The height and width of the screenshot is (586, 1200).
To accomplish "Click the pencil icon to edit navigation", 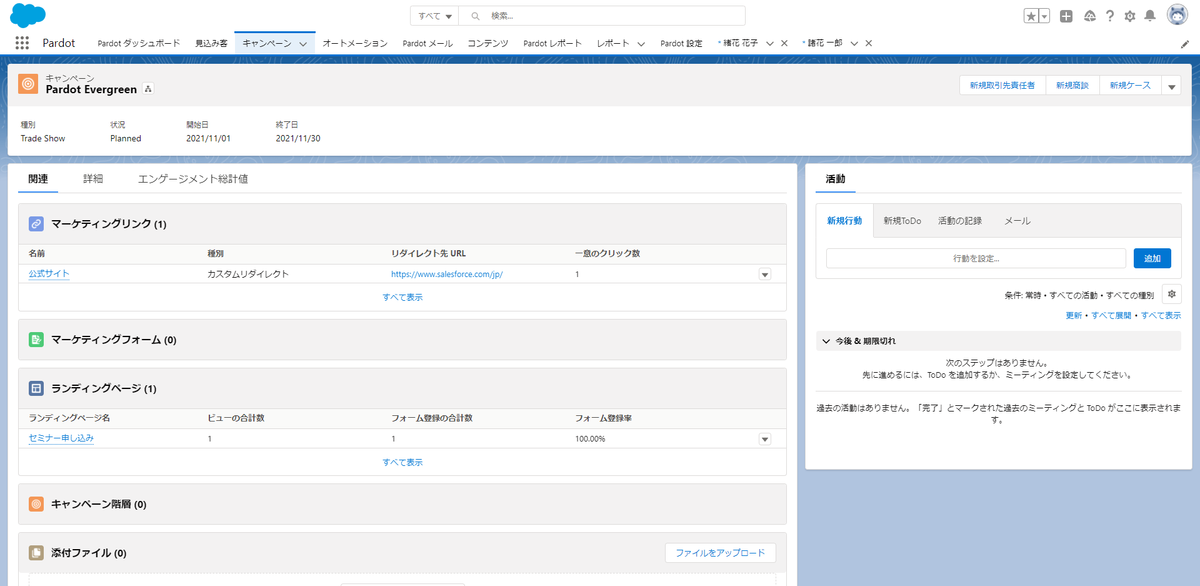I will pyautogui.click(x=1185, y=44).
